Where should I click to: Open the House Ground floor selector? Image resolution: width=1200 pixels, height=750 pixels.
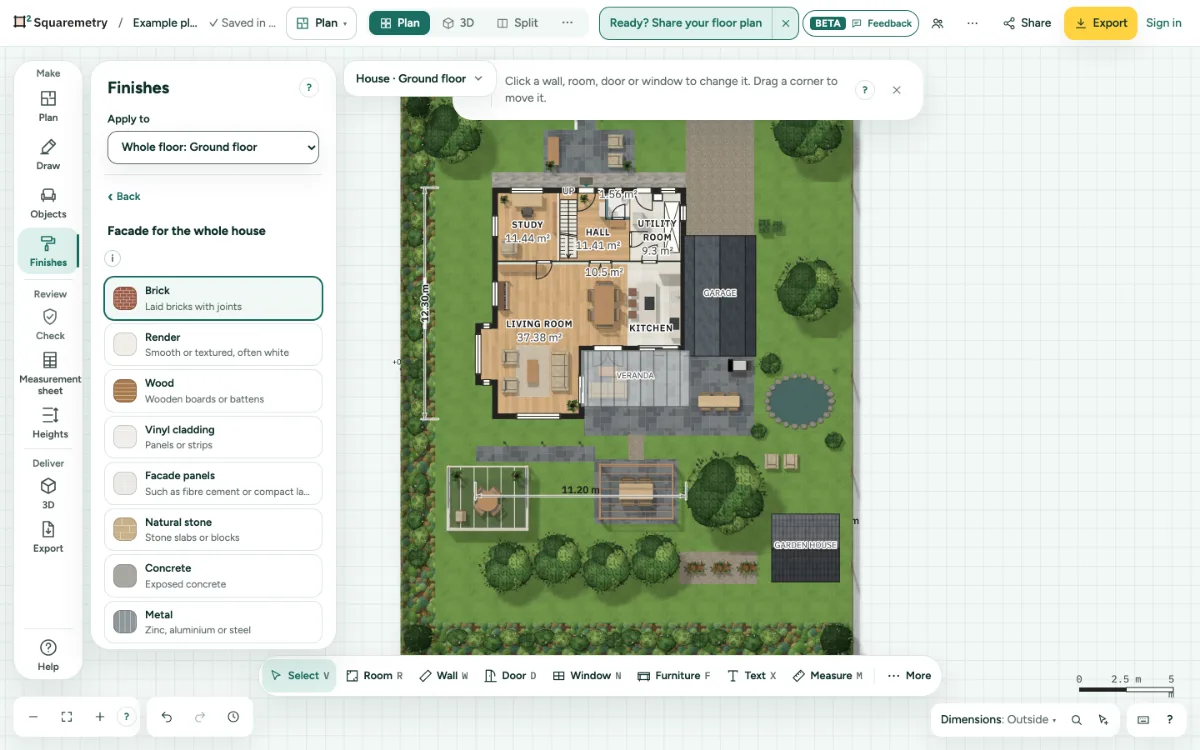pos(419,78)
